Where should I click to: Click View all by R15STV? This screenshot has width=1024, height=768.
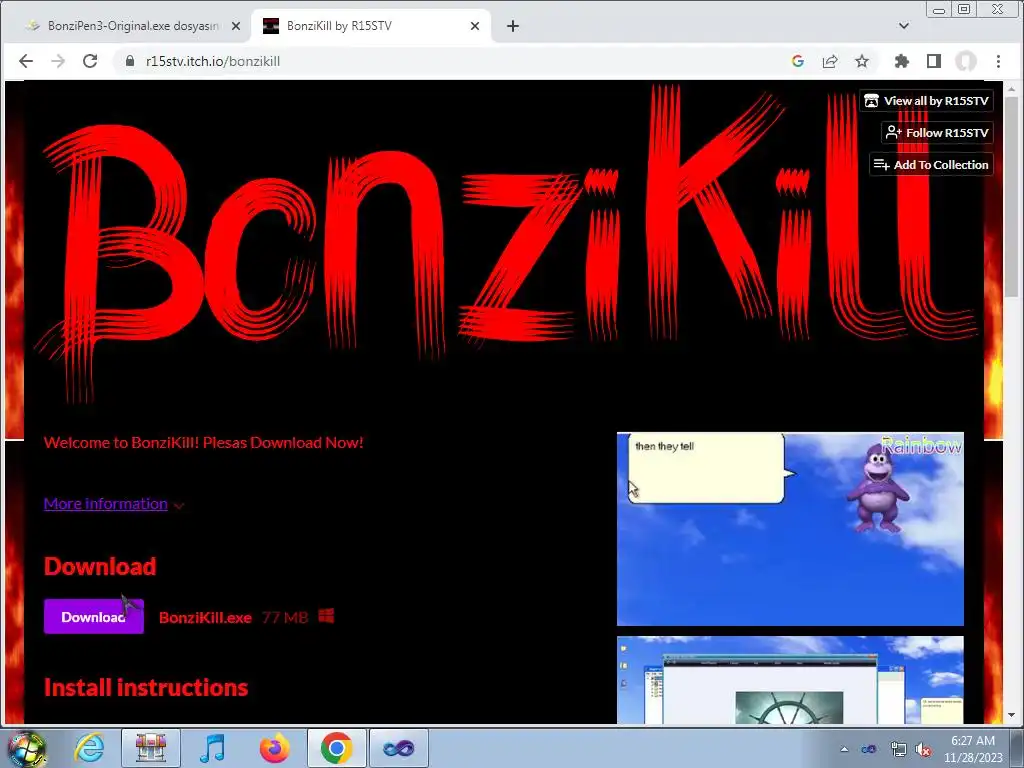point(926,101)
